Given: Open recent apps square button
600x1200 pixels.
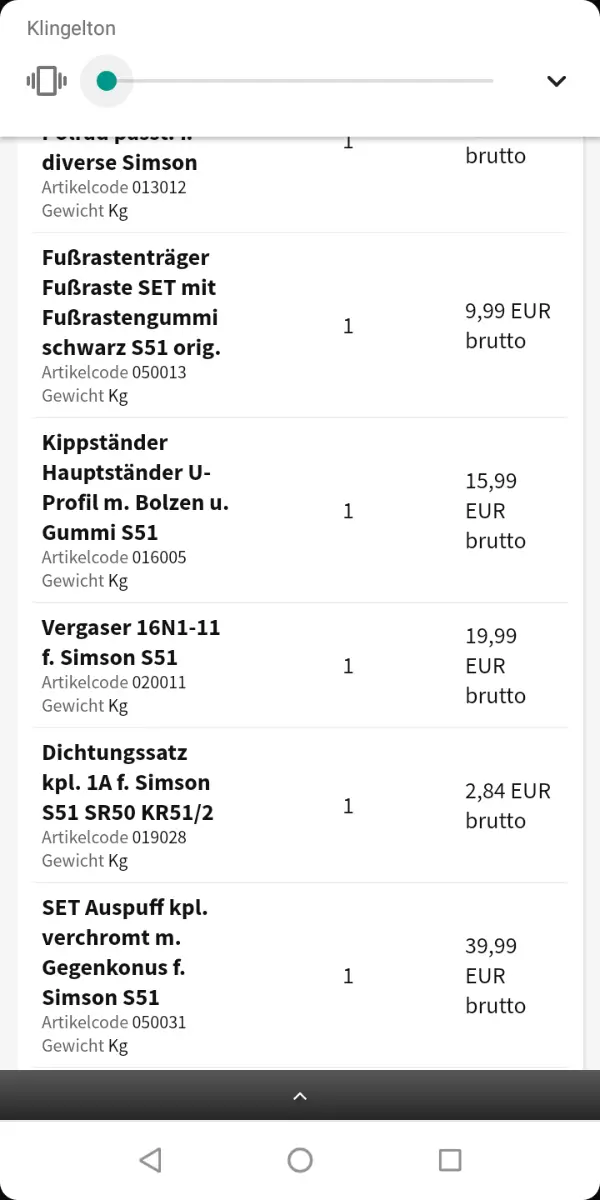Looking at the screenshot, I should pos(450,1160).
